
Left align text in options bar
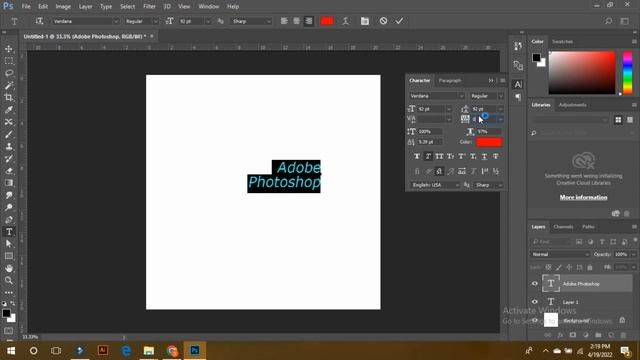point(284,21)
